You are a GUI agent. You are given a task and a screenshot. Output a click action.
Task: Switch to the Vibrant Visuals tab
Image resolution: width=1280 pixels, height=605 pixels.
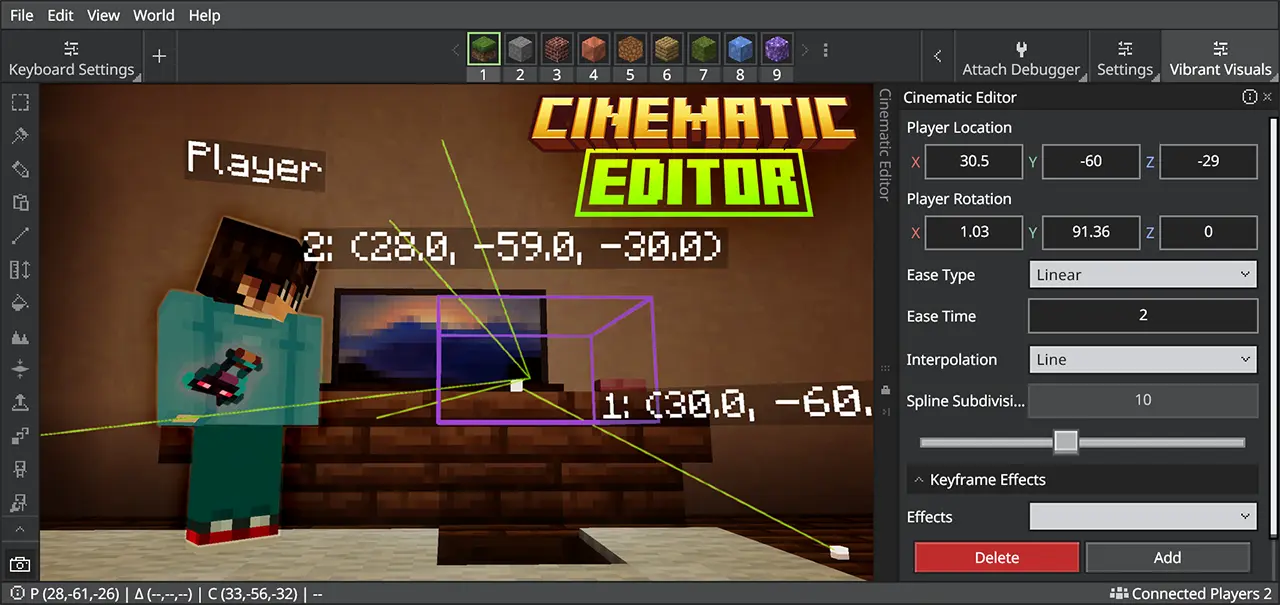pos(1220,59)
